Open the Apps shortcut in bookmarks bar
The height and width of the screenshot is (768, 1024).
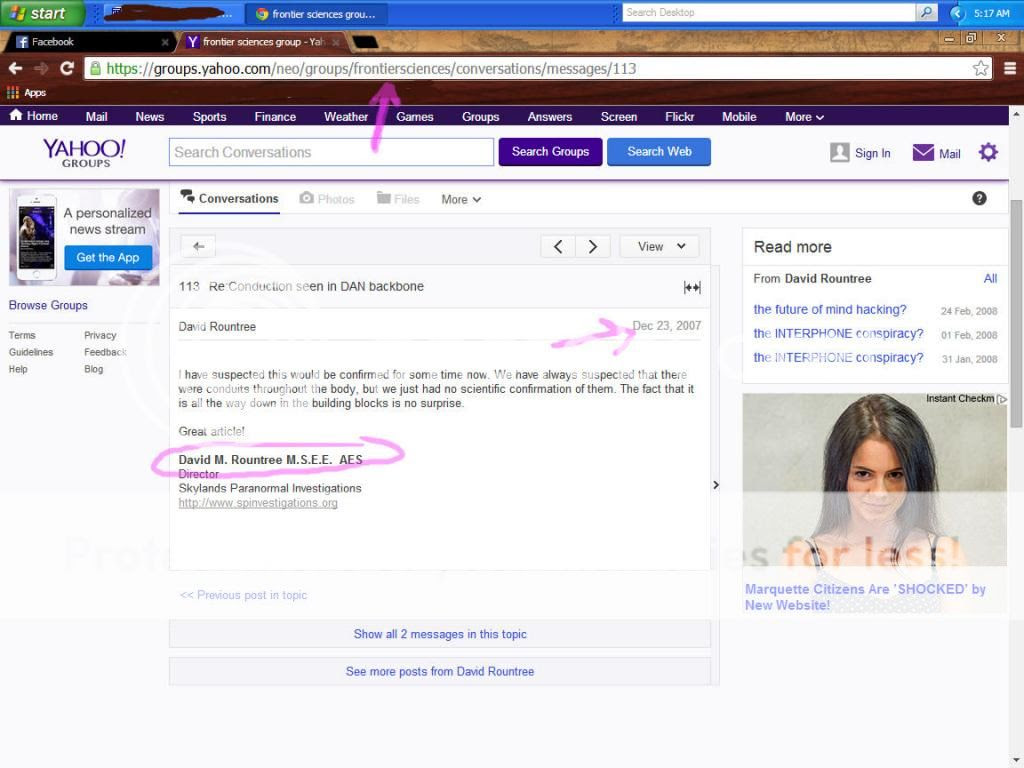tap(26, 93)
